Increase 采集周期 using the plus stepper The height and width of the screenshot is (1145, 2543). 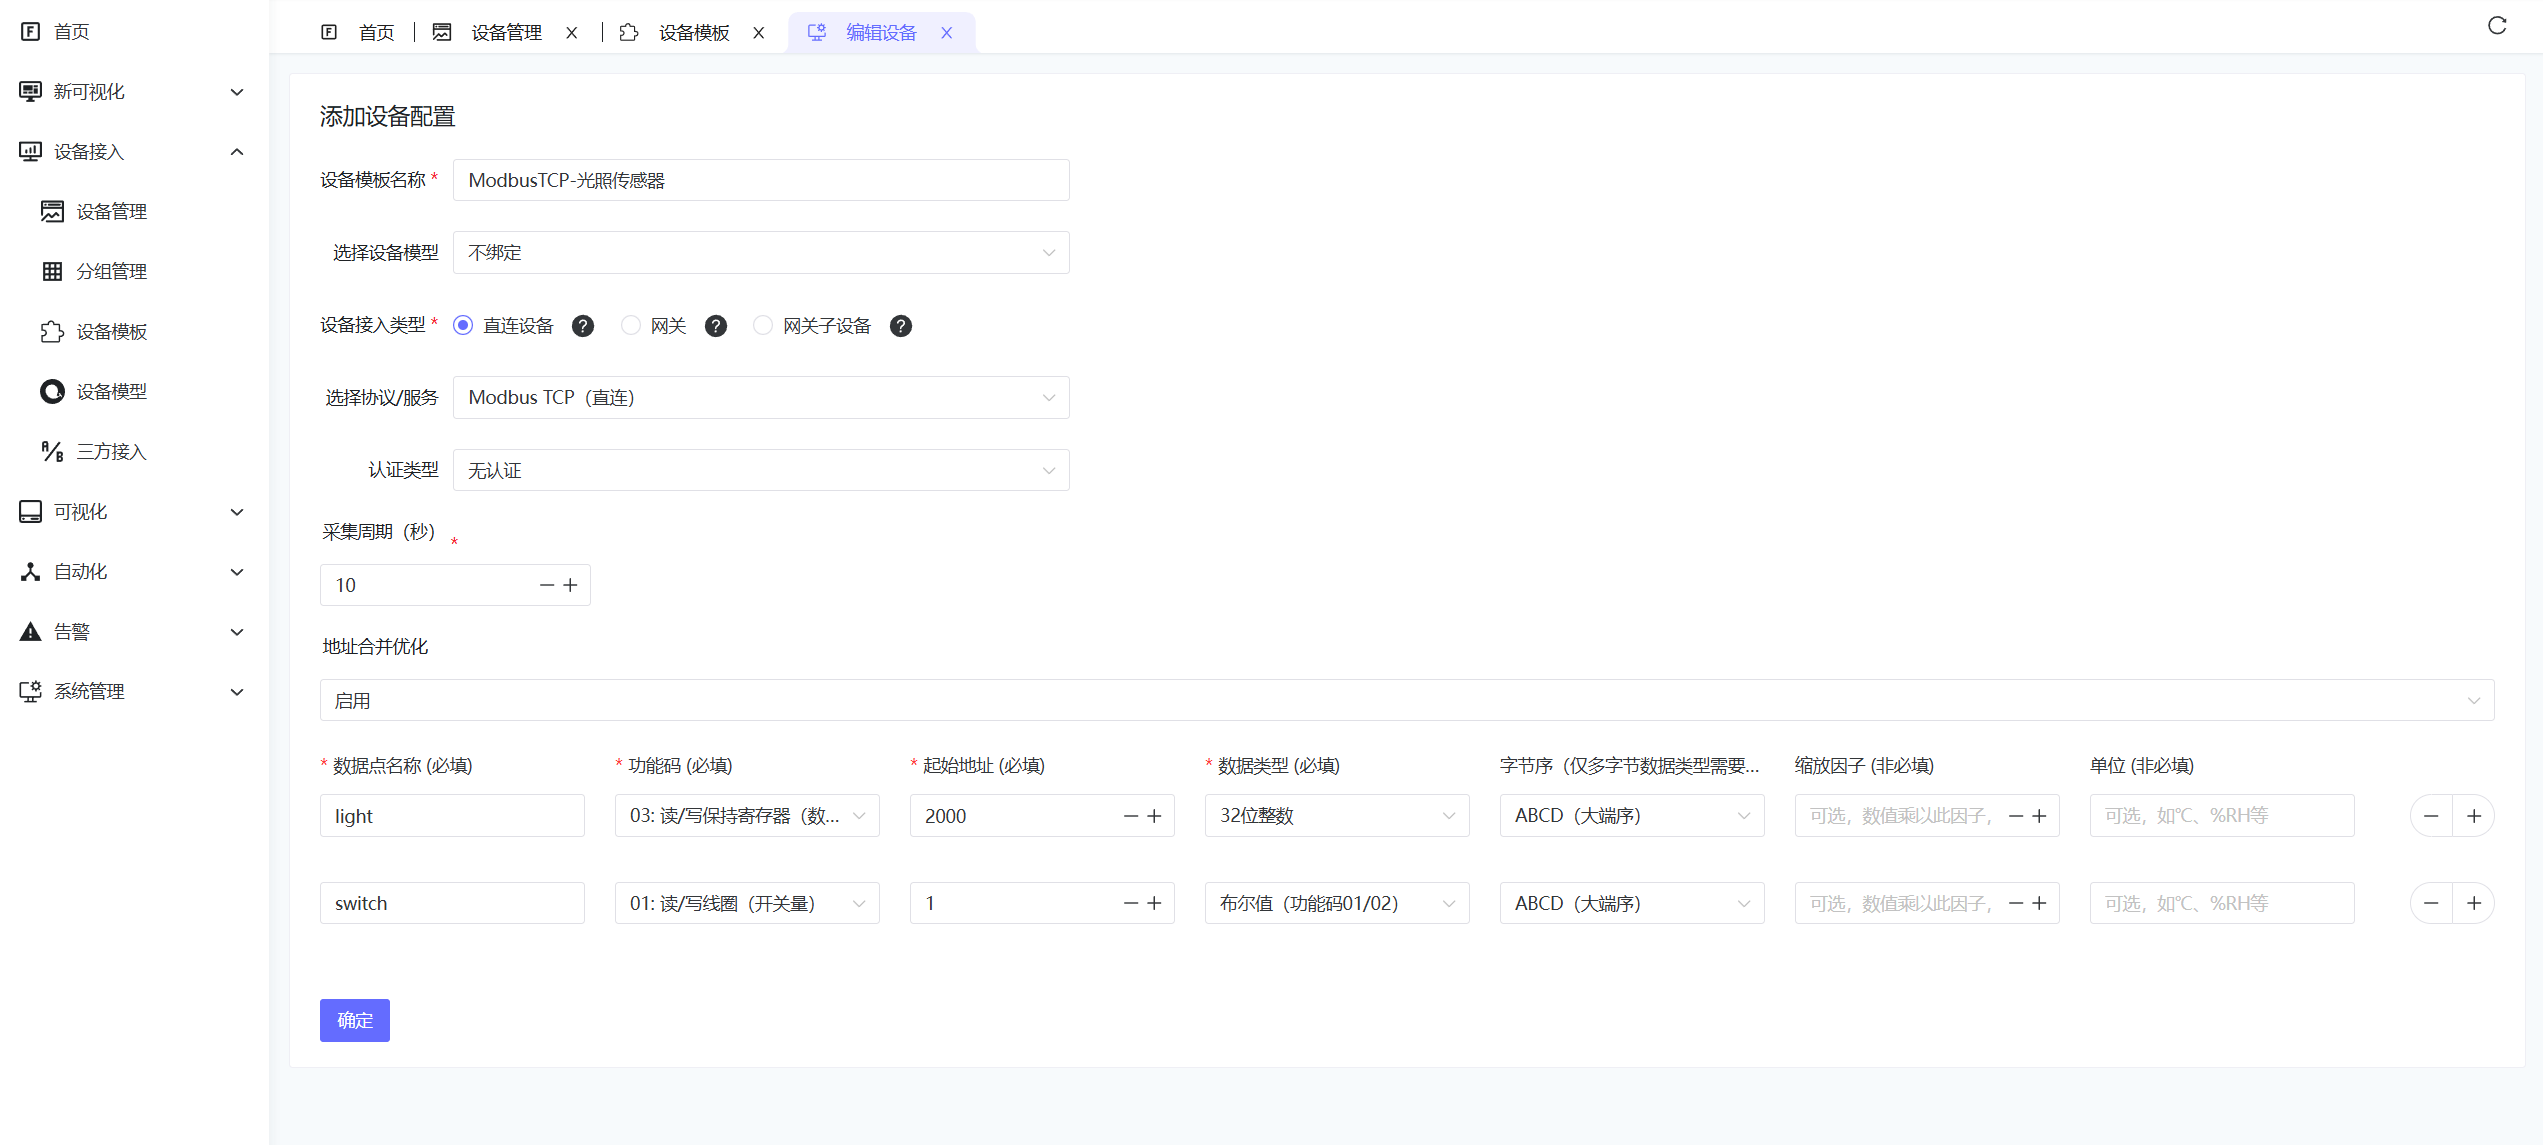[571, 584]
